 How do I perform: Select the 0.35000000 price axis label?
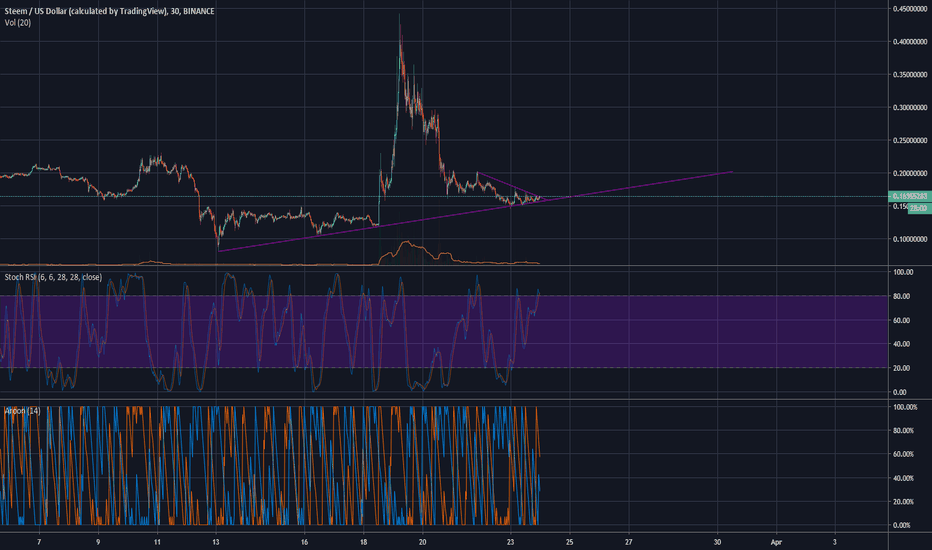coord(909,75)
